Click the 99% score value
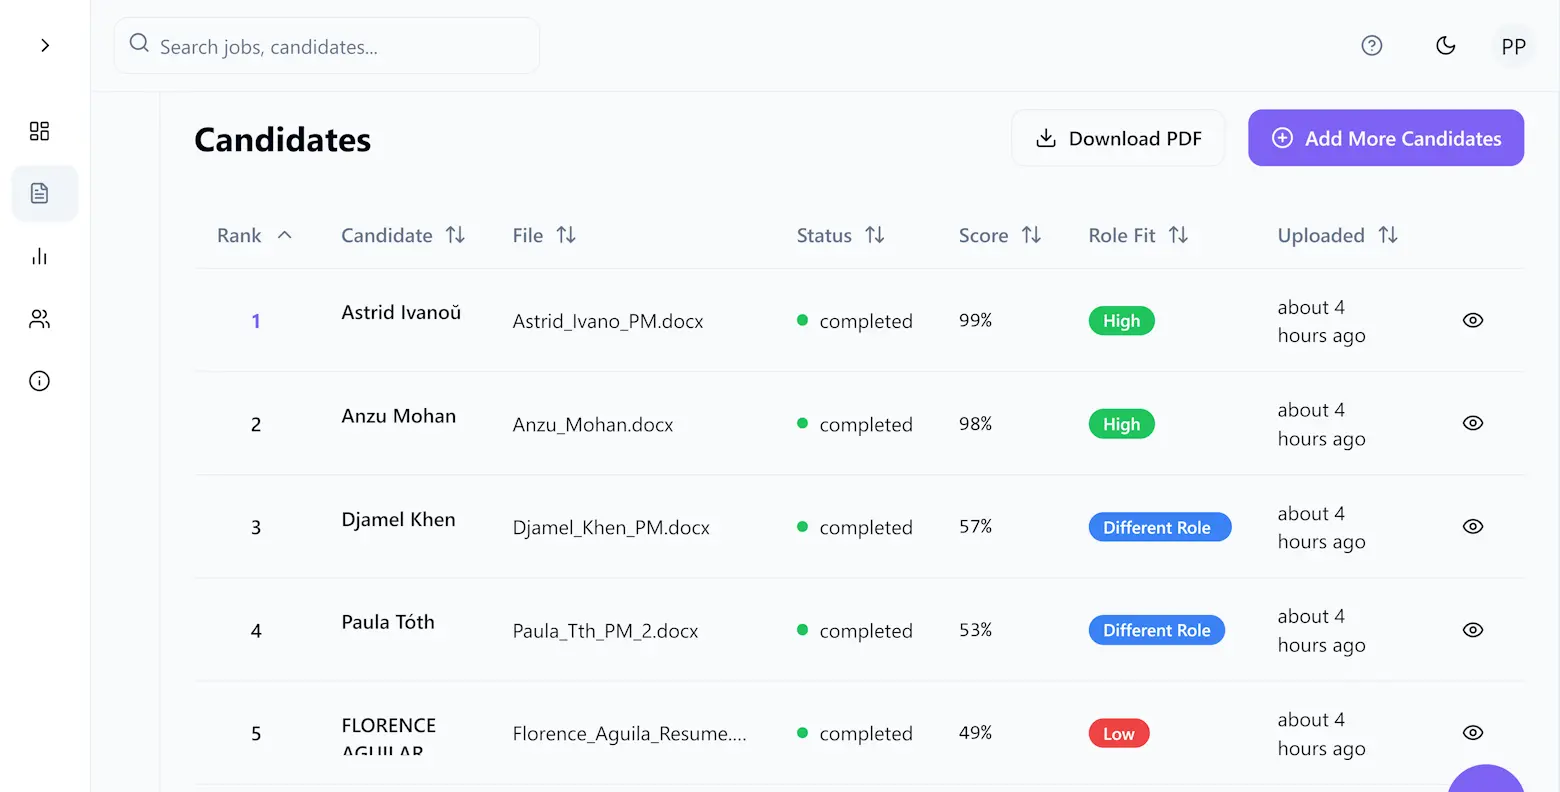Image resolution: width=1560 pixels, height=792 pixels. [975, 320]
